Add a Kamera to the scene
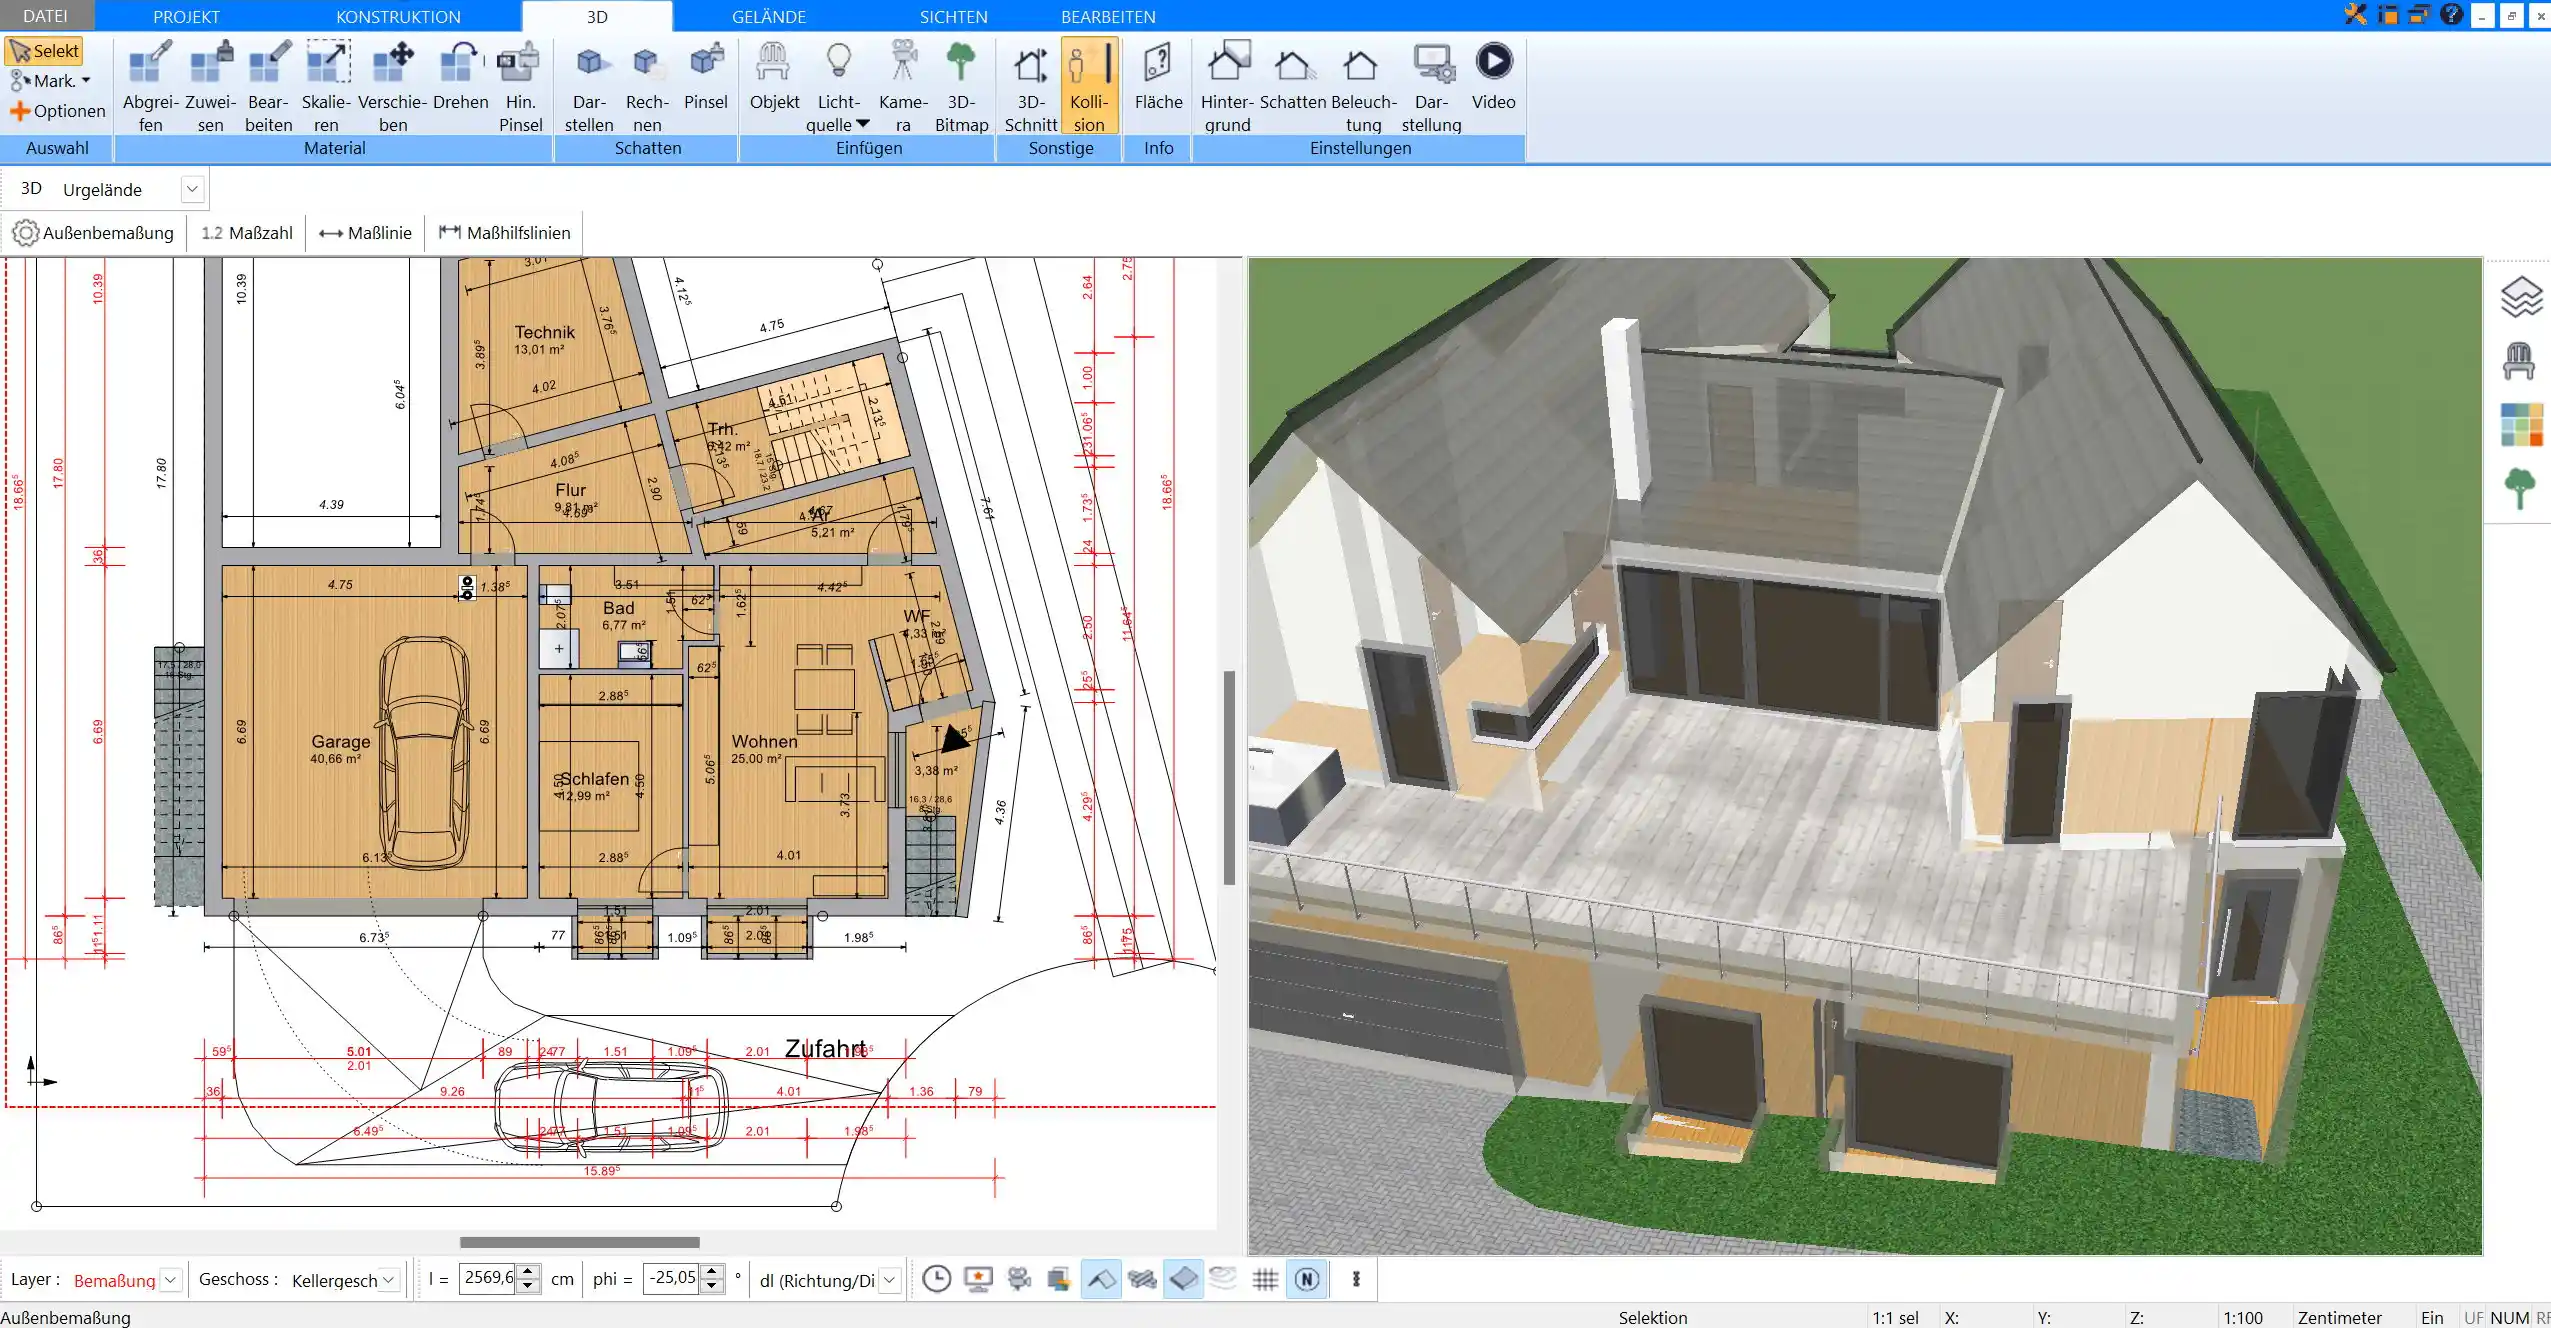Image resolution: width=2551 pixels, height=1328 pixels. pos(903,87)
